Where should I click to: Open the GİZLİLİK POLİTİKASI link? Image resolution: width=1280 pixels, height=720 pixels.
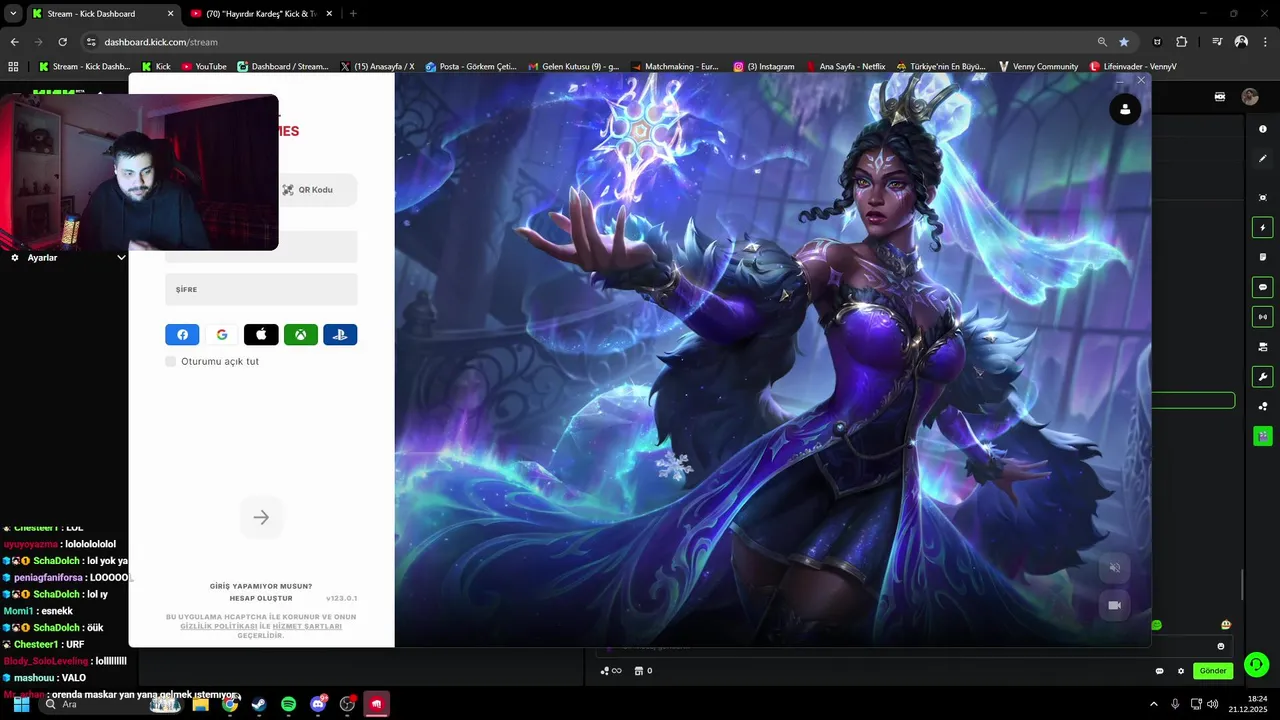[219, 626]
